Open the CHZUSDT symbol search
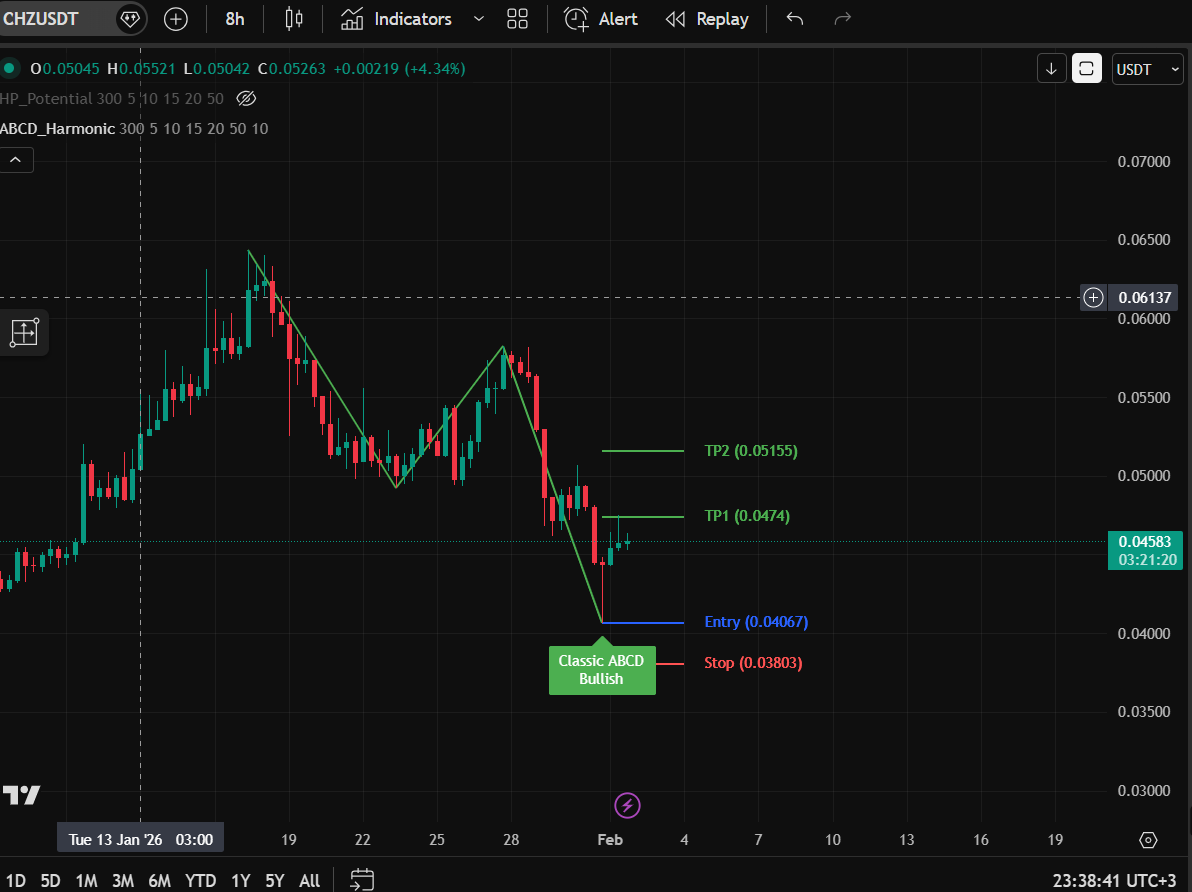 point(42,19)
